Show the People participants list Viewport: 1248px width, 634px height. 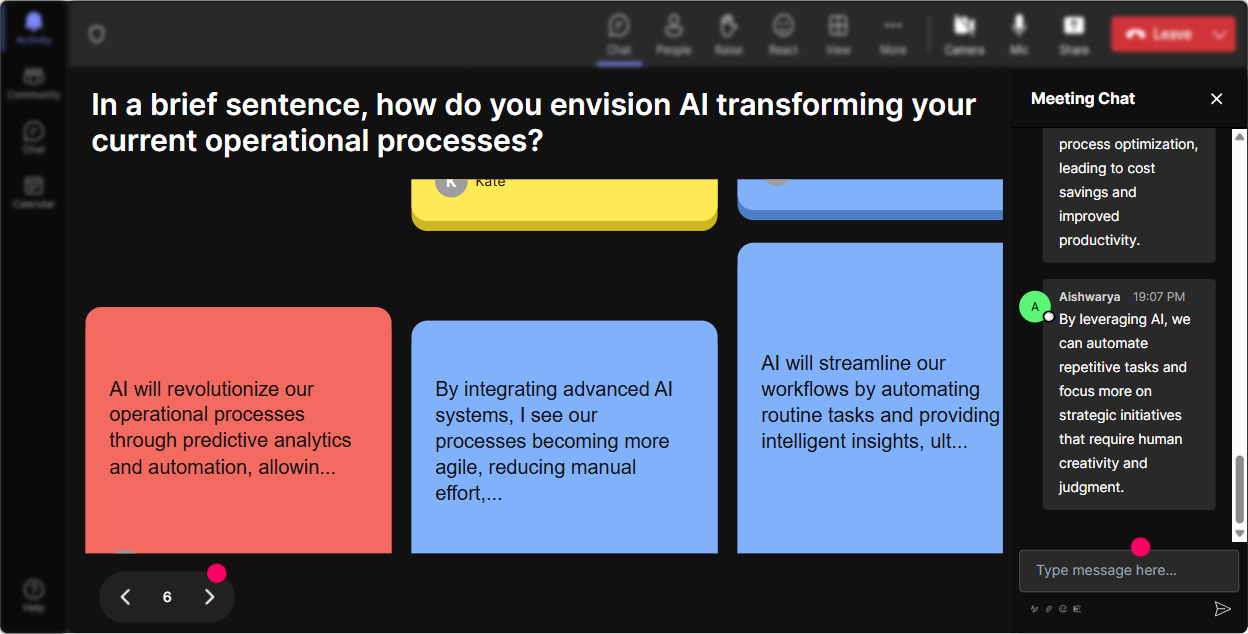[674, 34]
